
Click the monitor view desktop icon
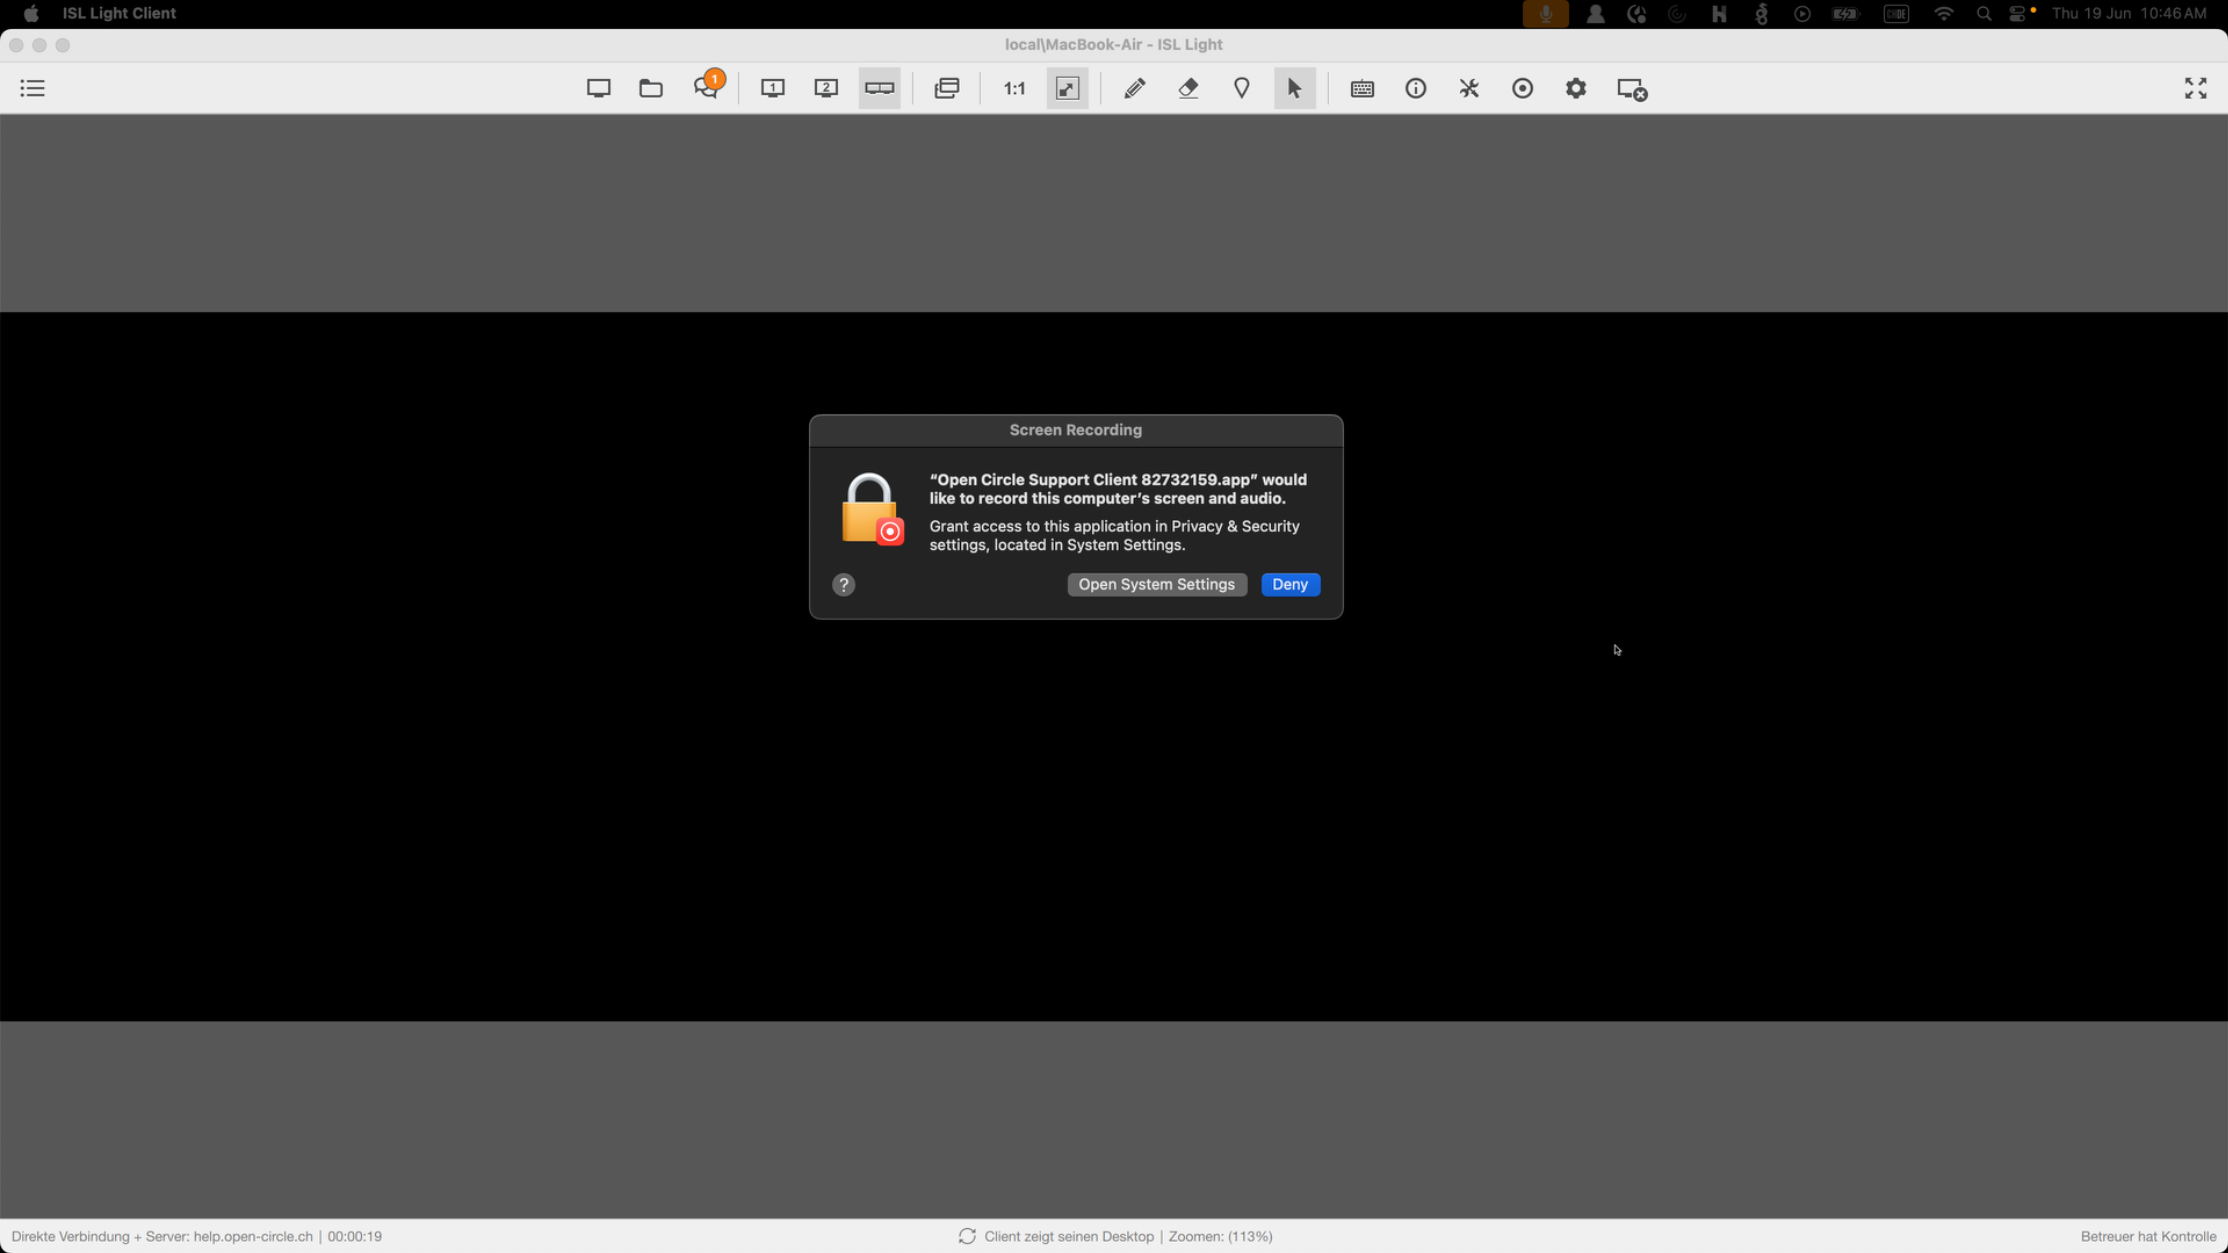point(598,88)
